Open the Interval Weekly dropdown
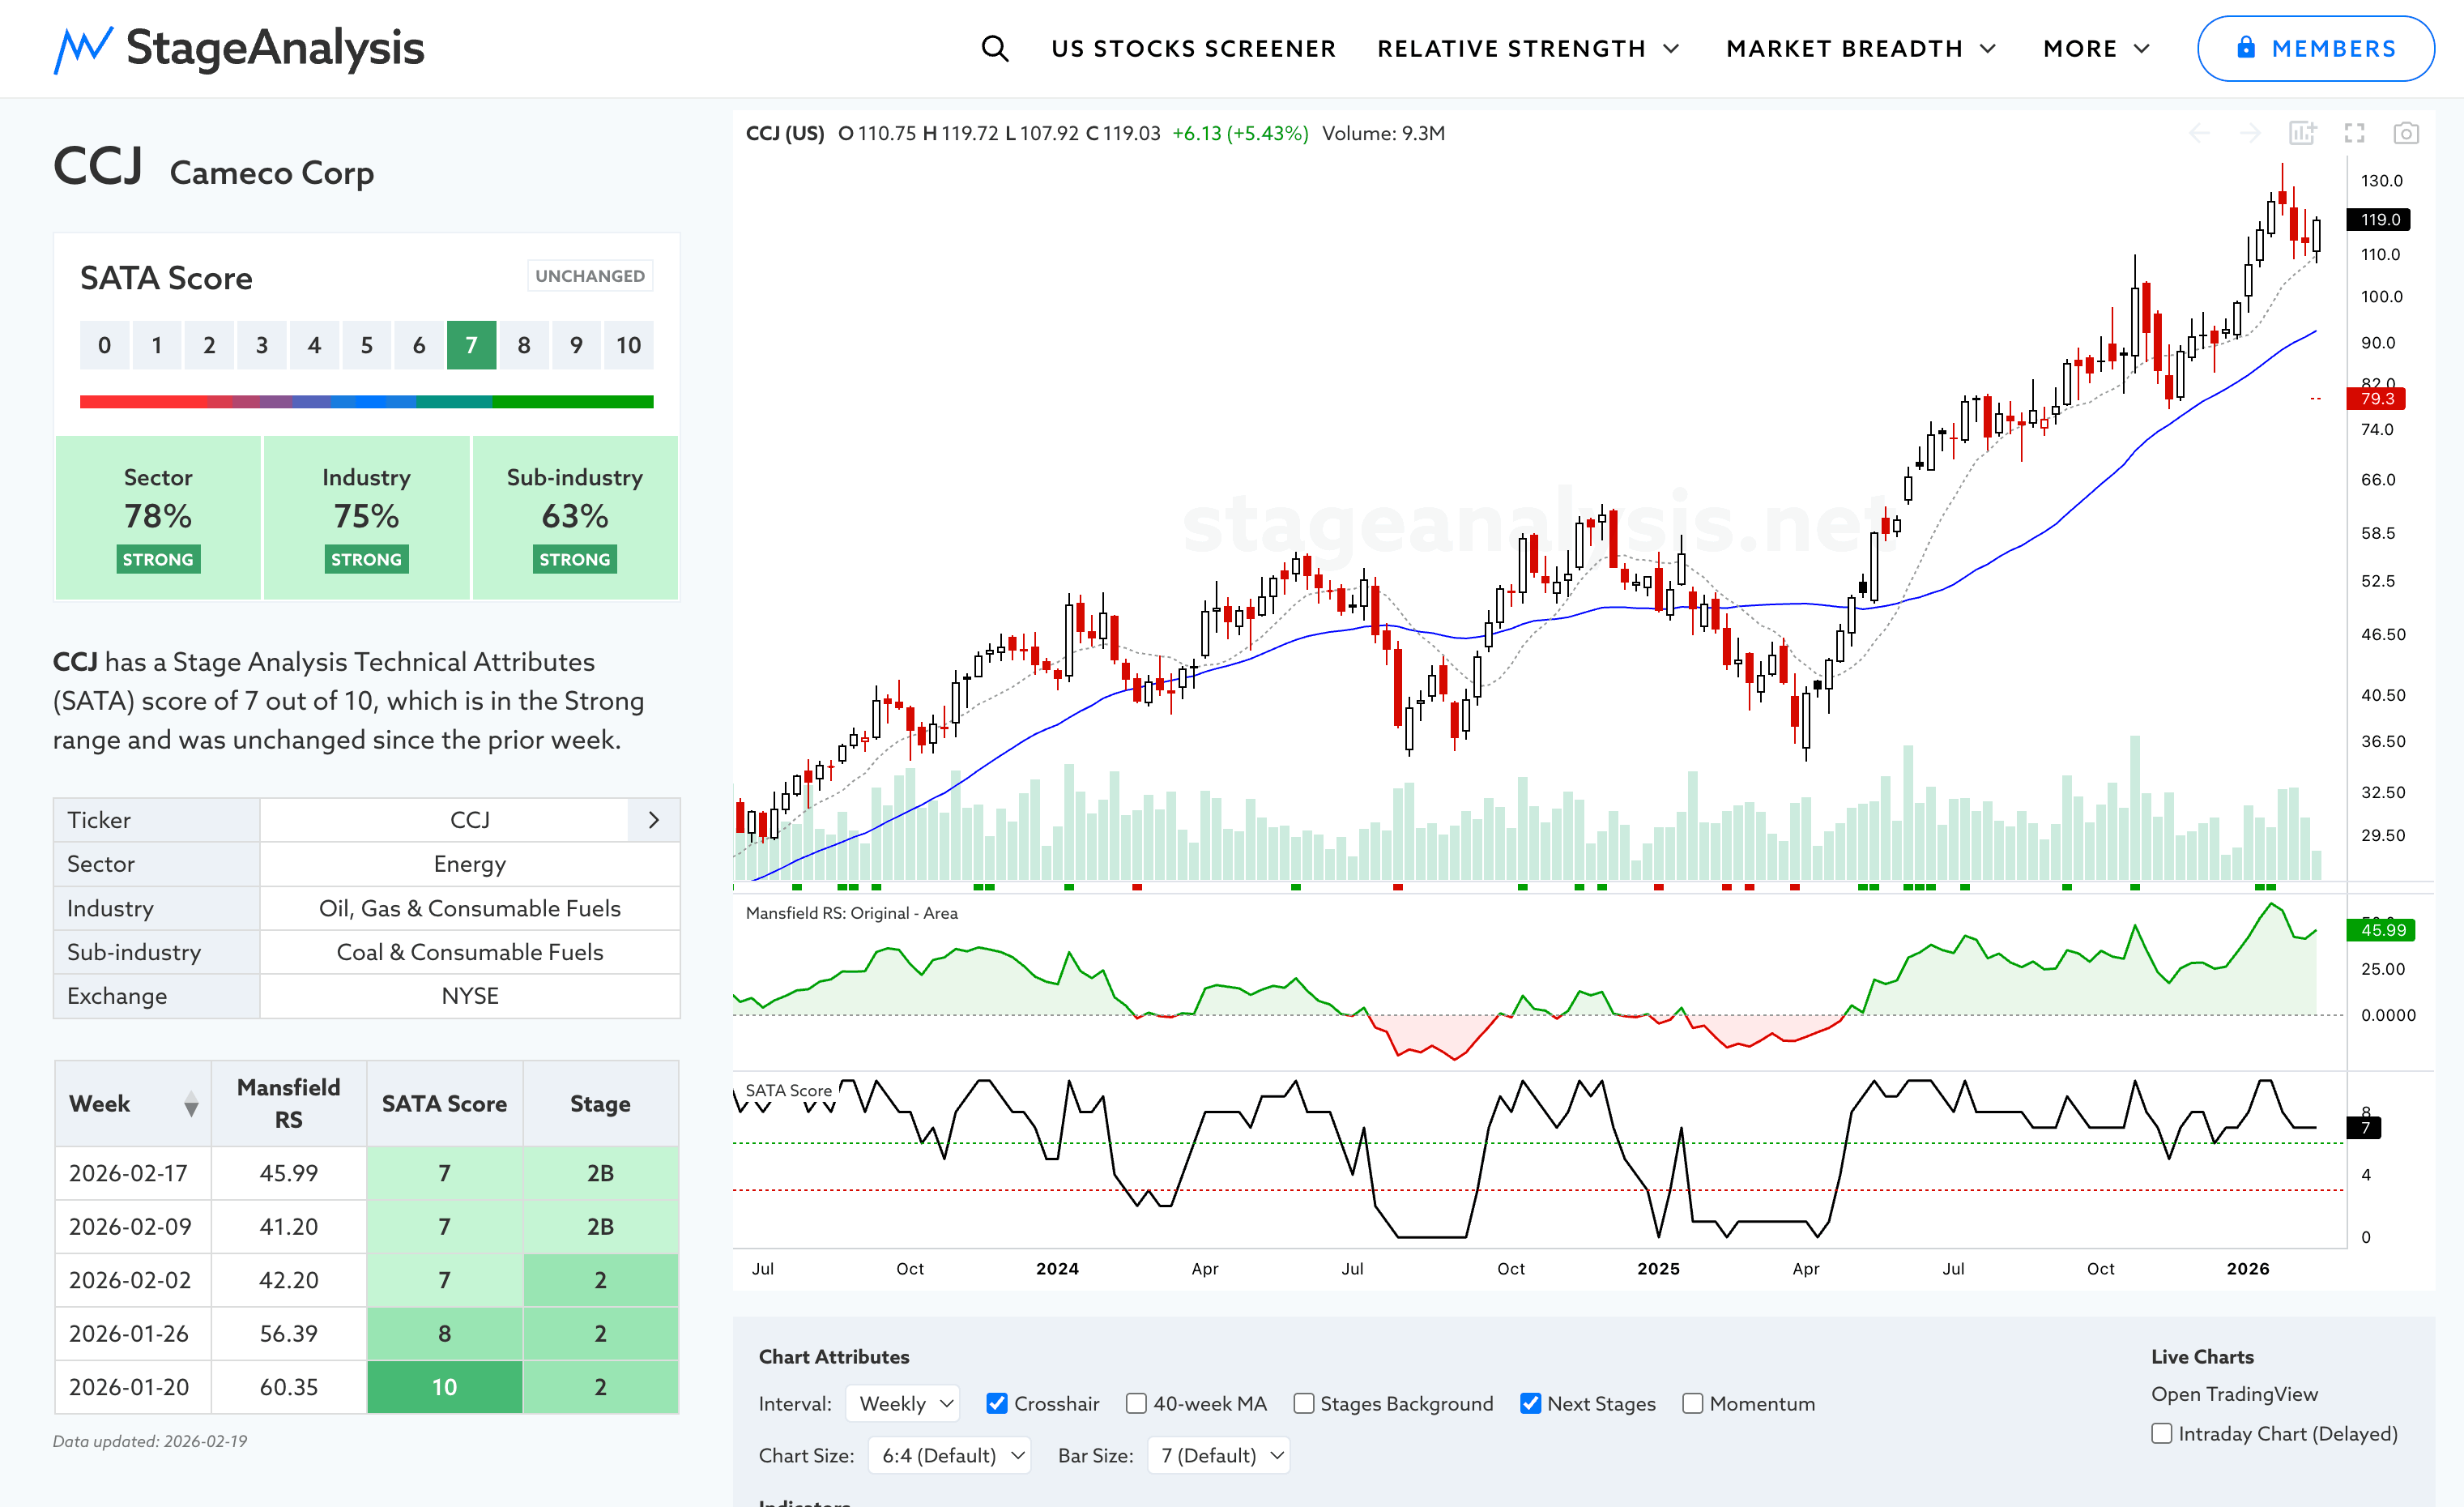2464x1507 pixels. [x=902, y=1403]
